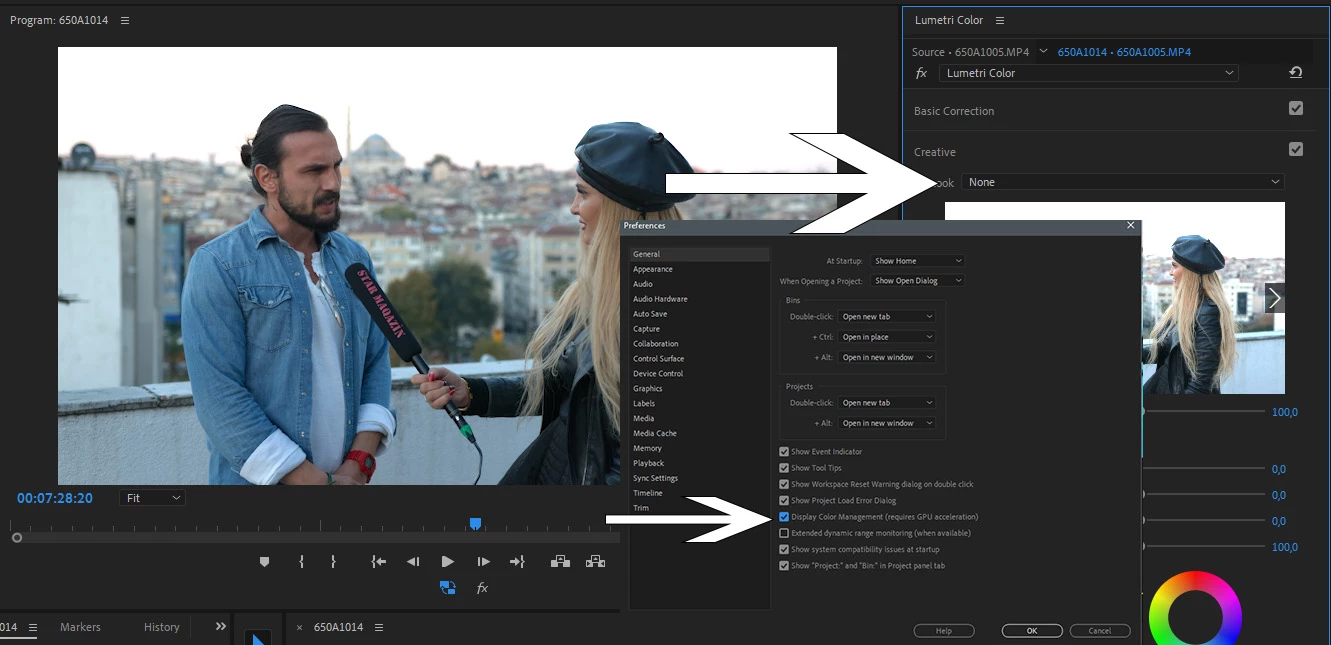The image size is (1331, 645).
Task: Toggle Basic Correction section checkbox
Action: (x=1296, y=108)
